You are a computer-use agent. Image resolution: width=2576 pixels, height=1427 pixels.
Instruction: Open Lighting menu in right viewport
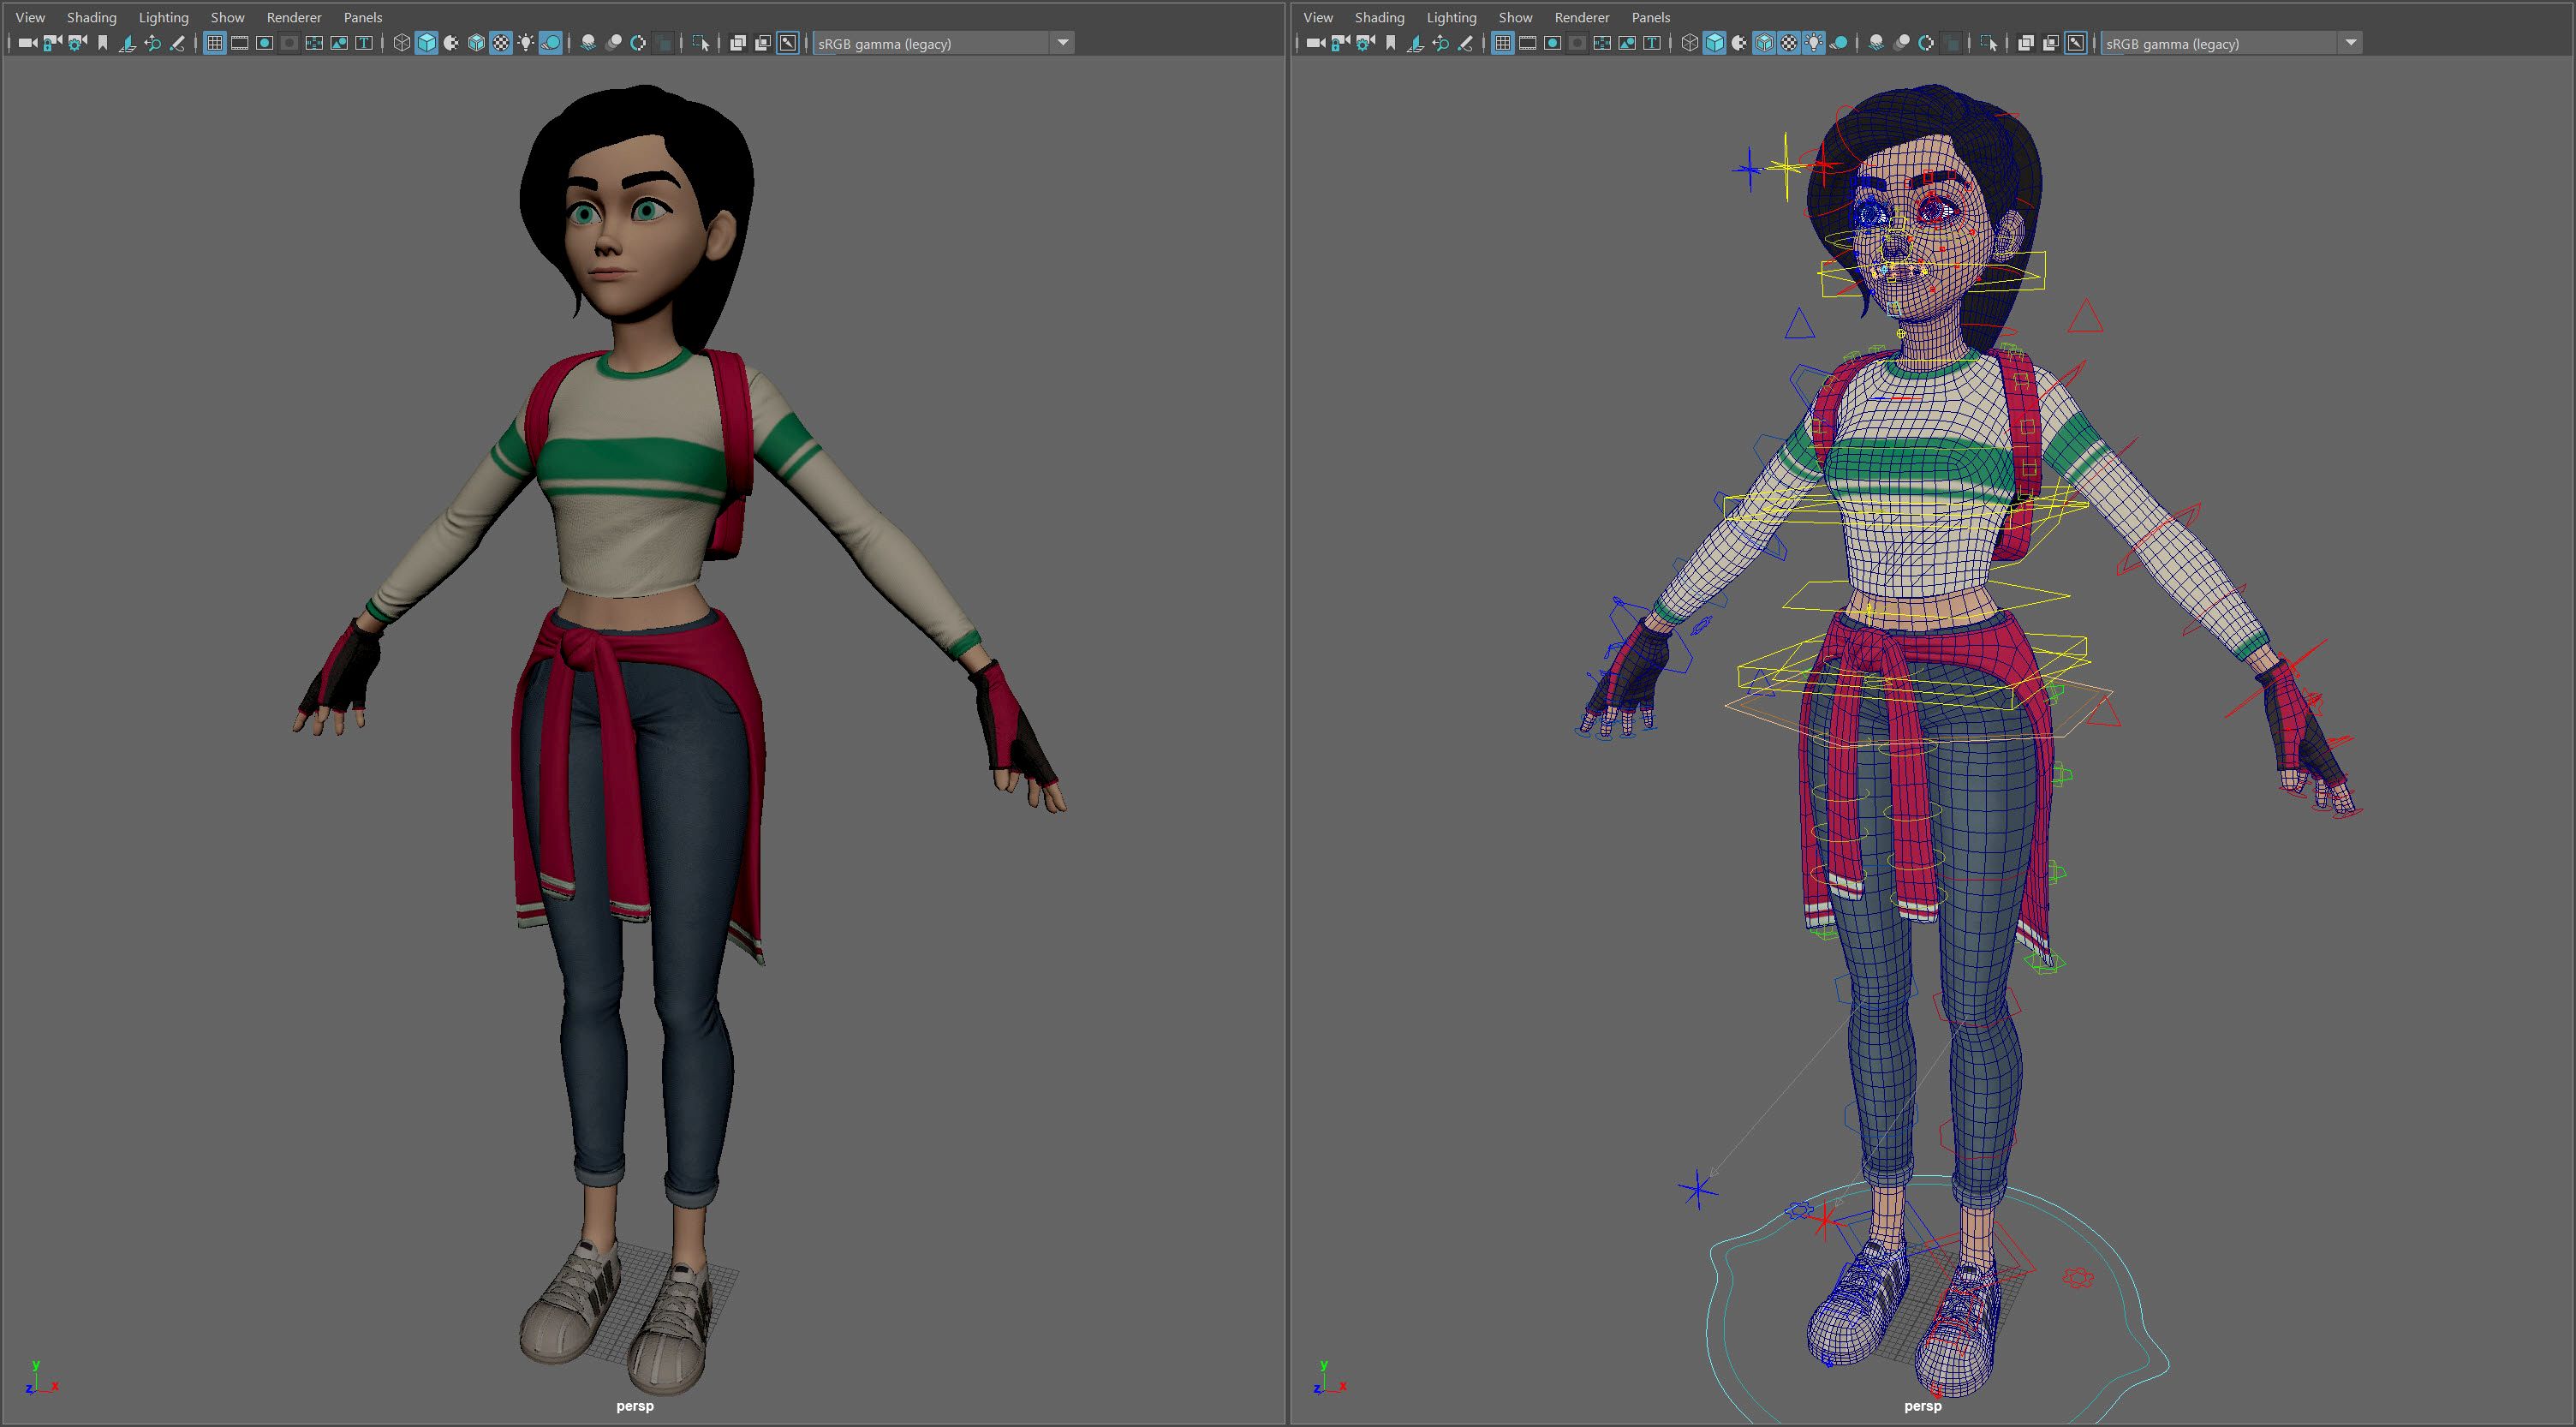point(1451,17)
